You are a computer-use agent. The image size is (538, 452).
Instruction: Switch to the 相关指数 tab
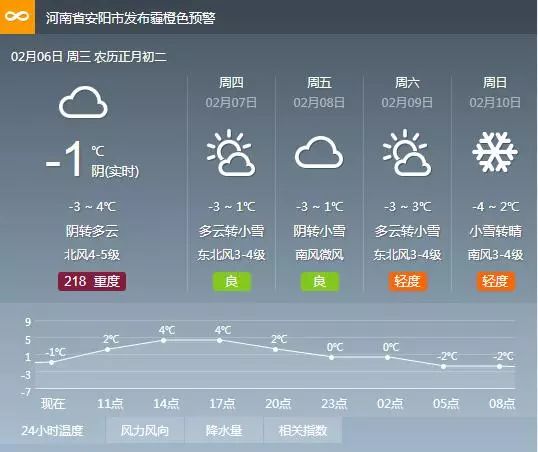(x=303, y=430)
